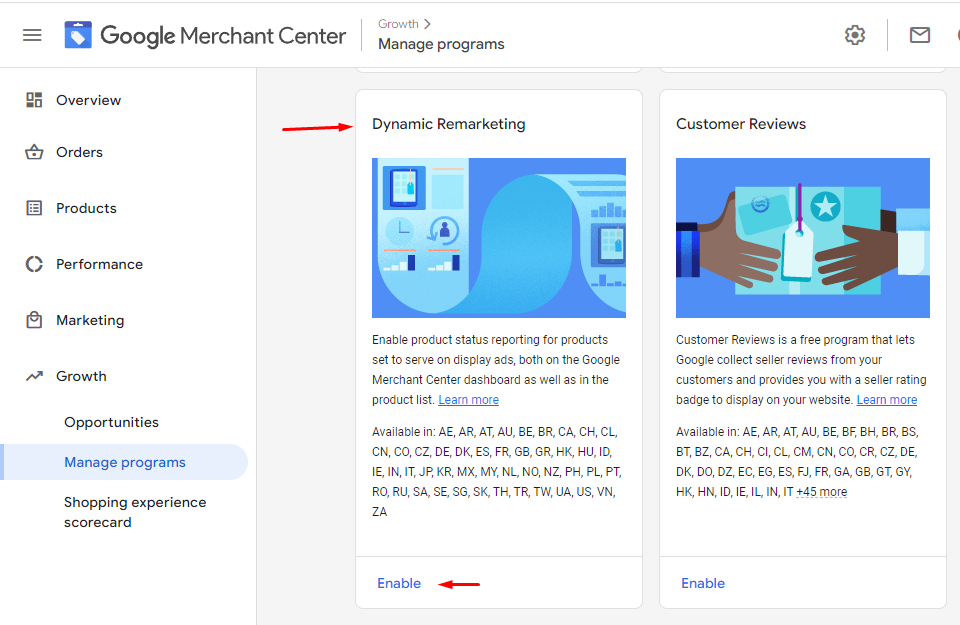Open the settings gear icon
The width and height of the screenshot is (960, 625).
point(855,36)
